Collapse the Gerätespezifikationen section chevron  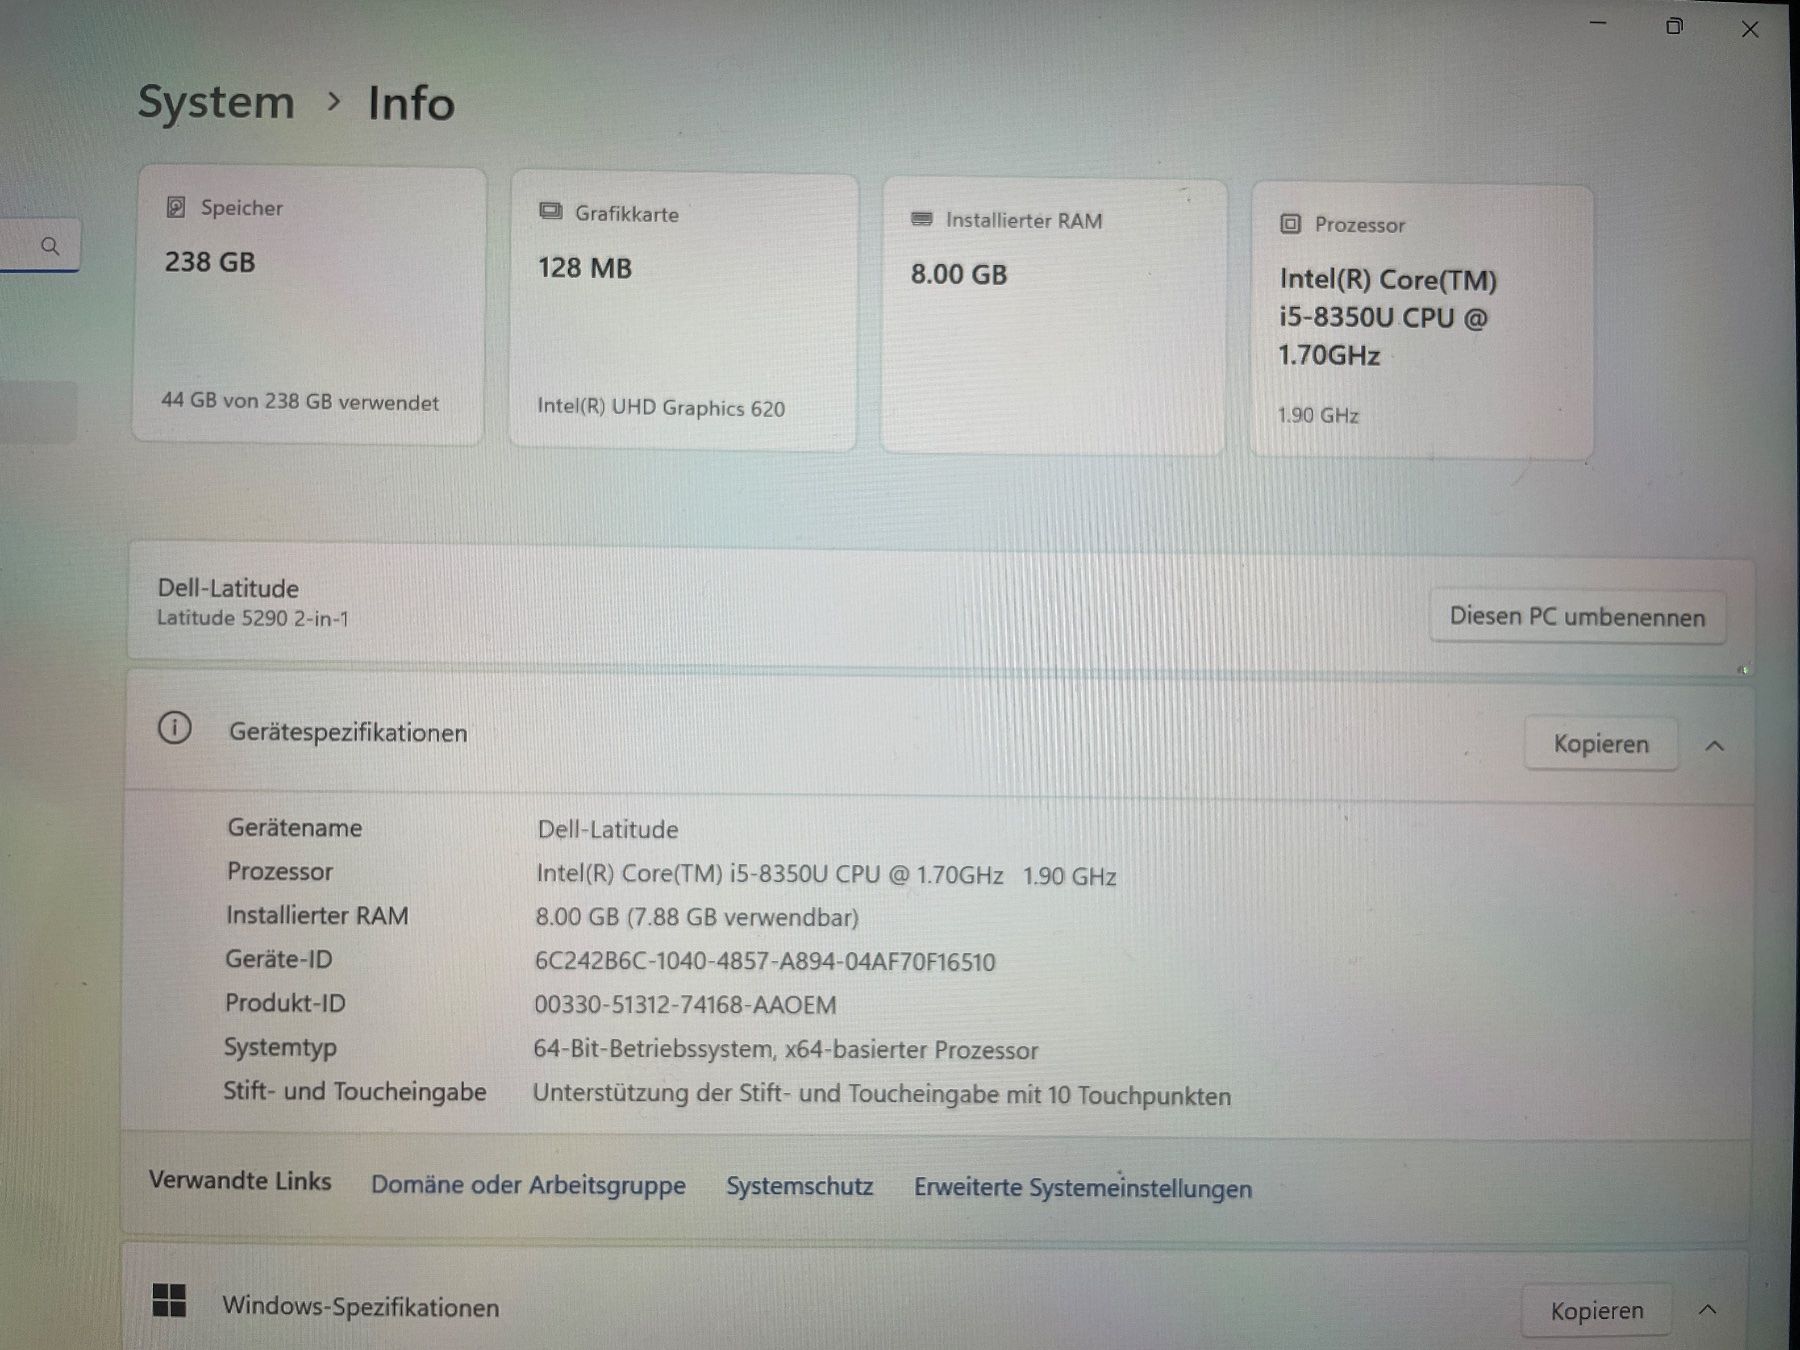[1715, 745]
